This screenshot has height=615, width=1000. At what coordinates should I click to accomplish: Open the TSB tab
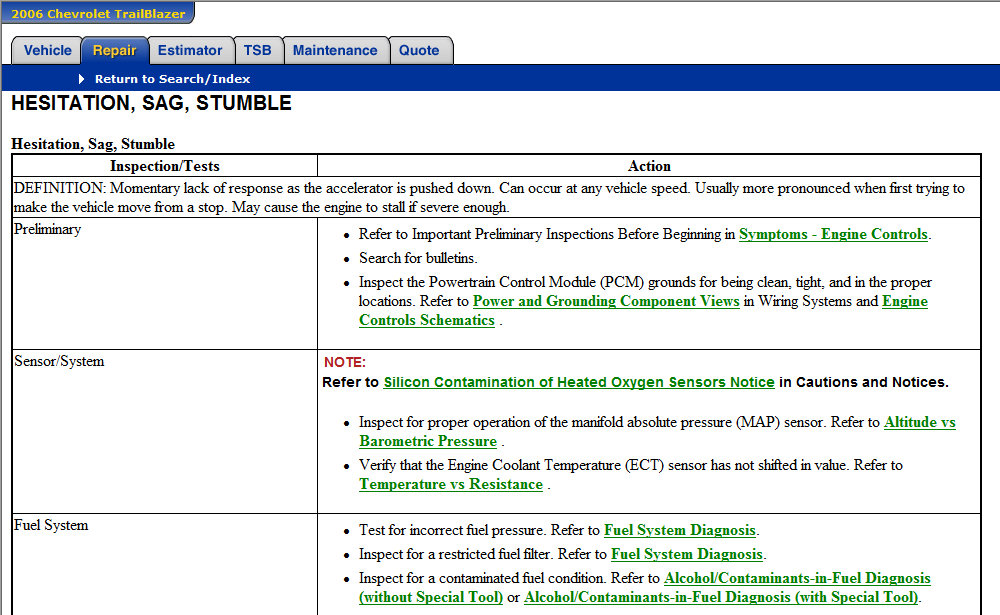tap(258, 50)
